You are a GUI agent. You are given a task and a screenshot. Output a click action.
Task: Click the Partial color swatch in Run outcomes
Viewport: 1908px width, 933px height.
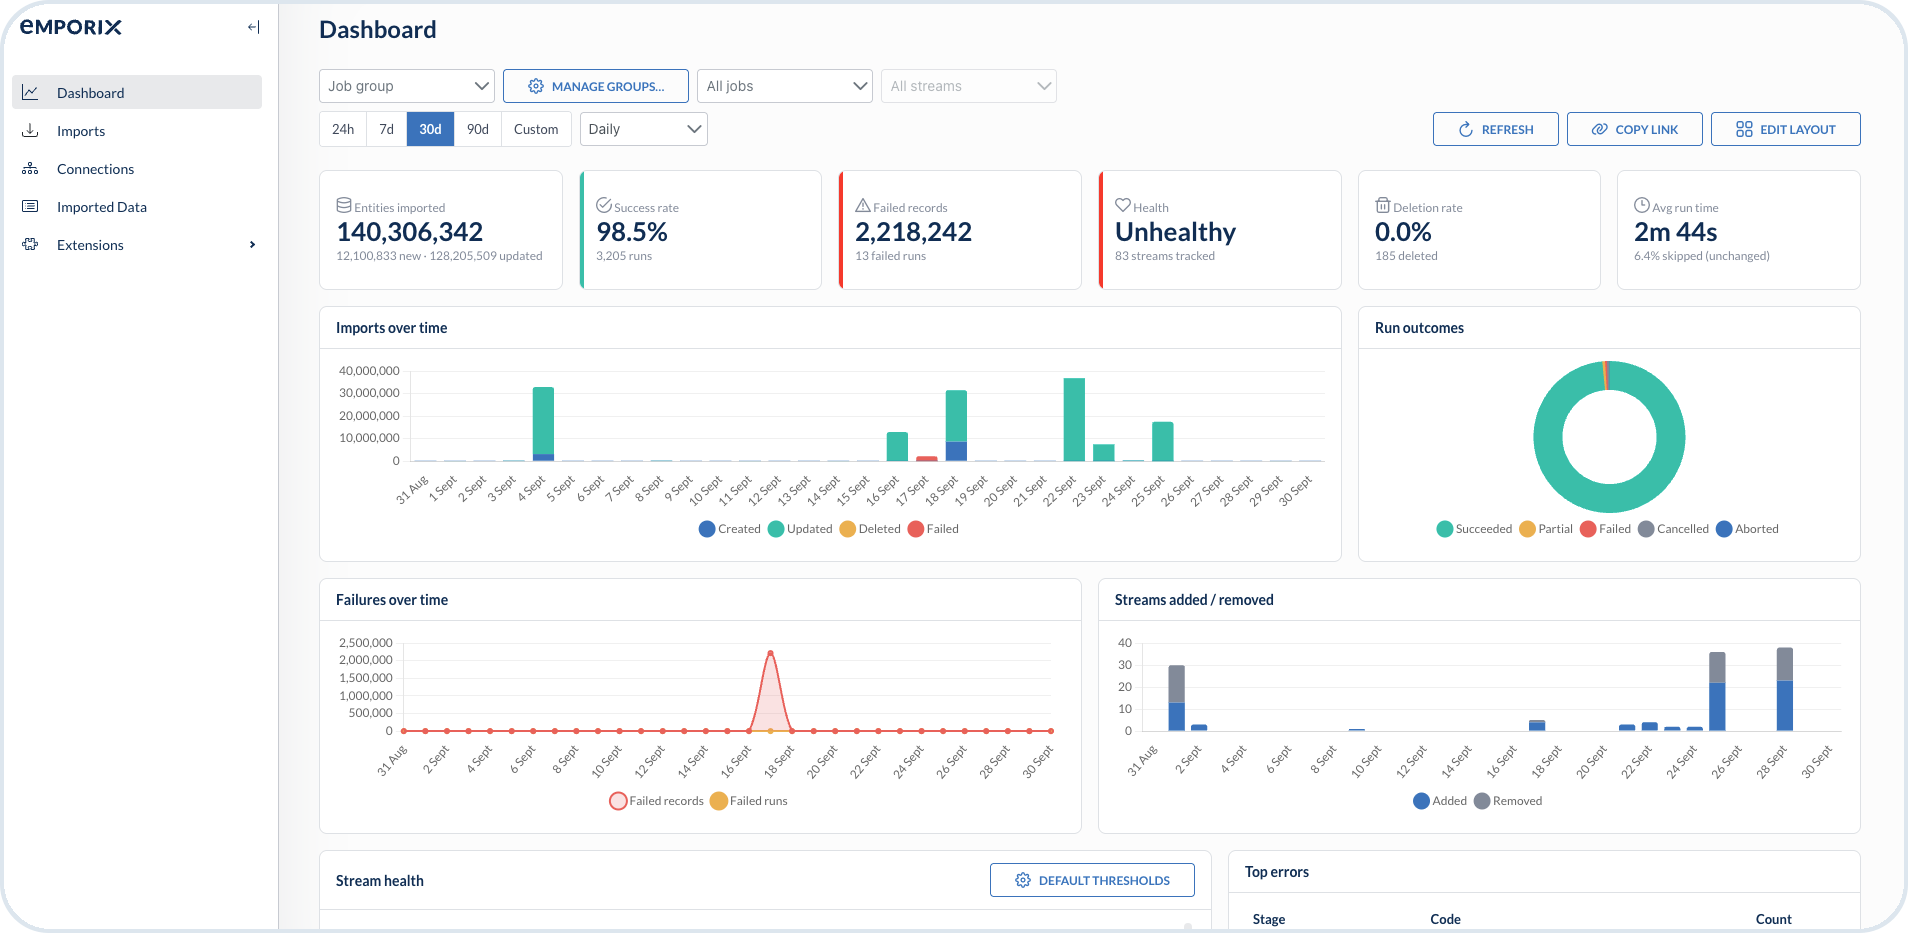tap(1527, 529)
